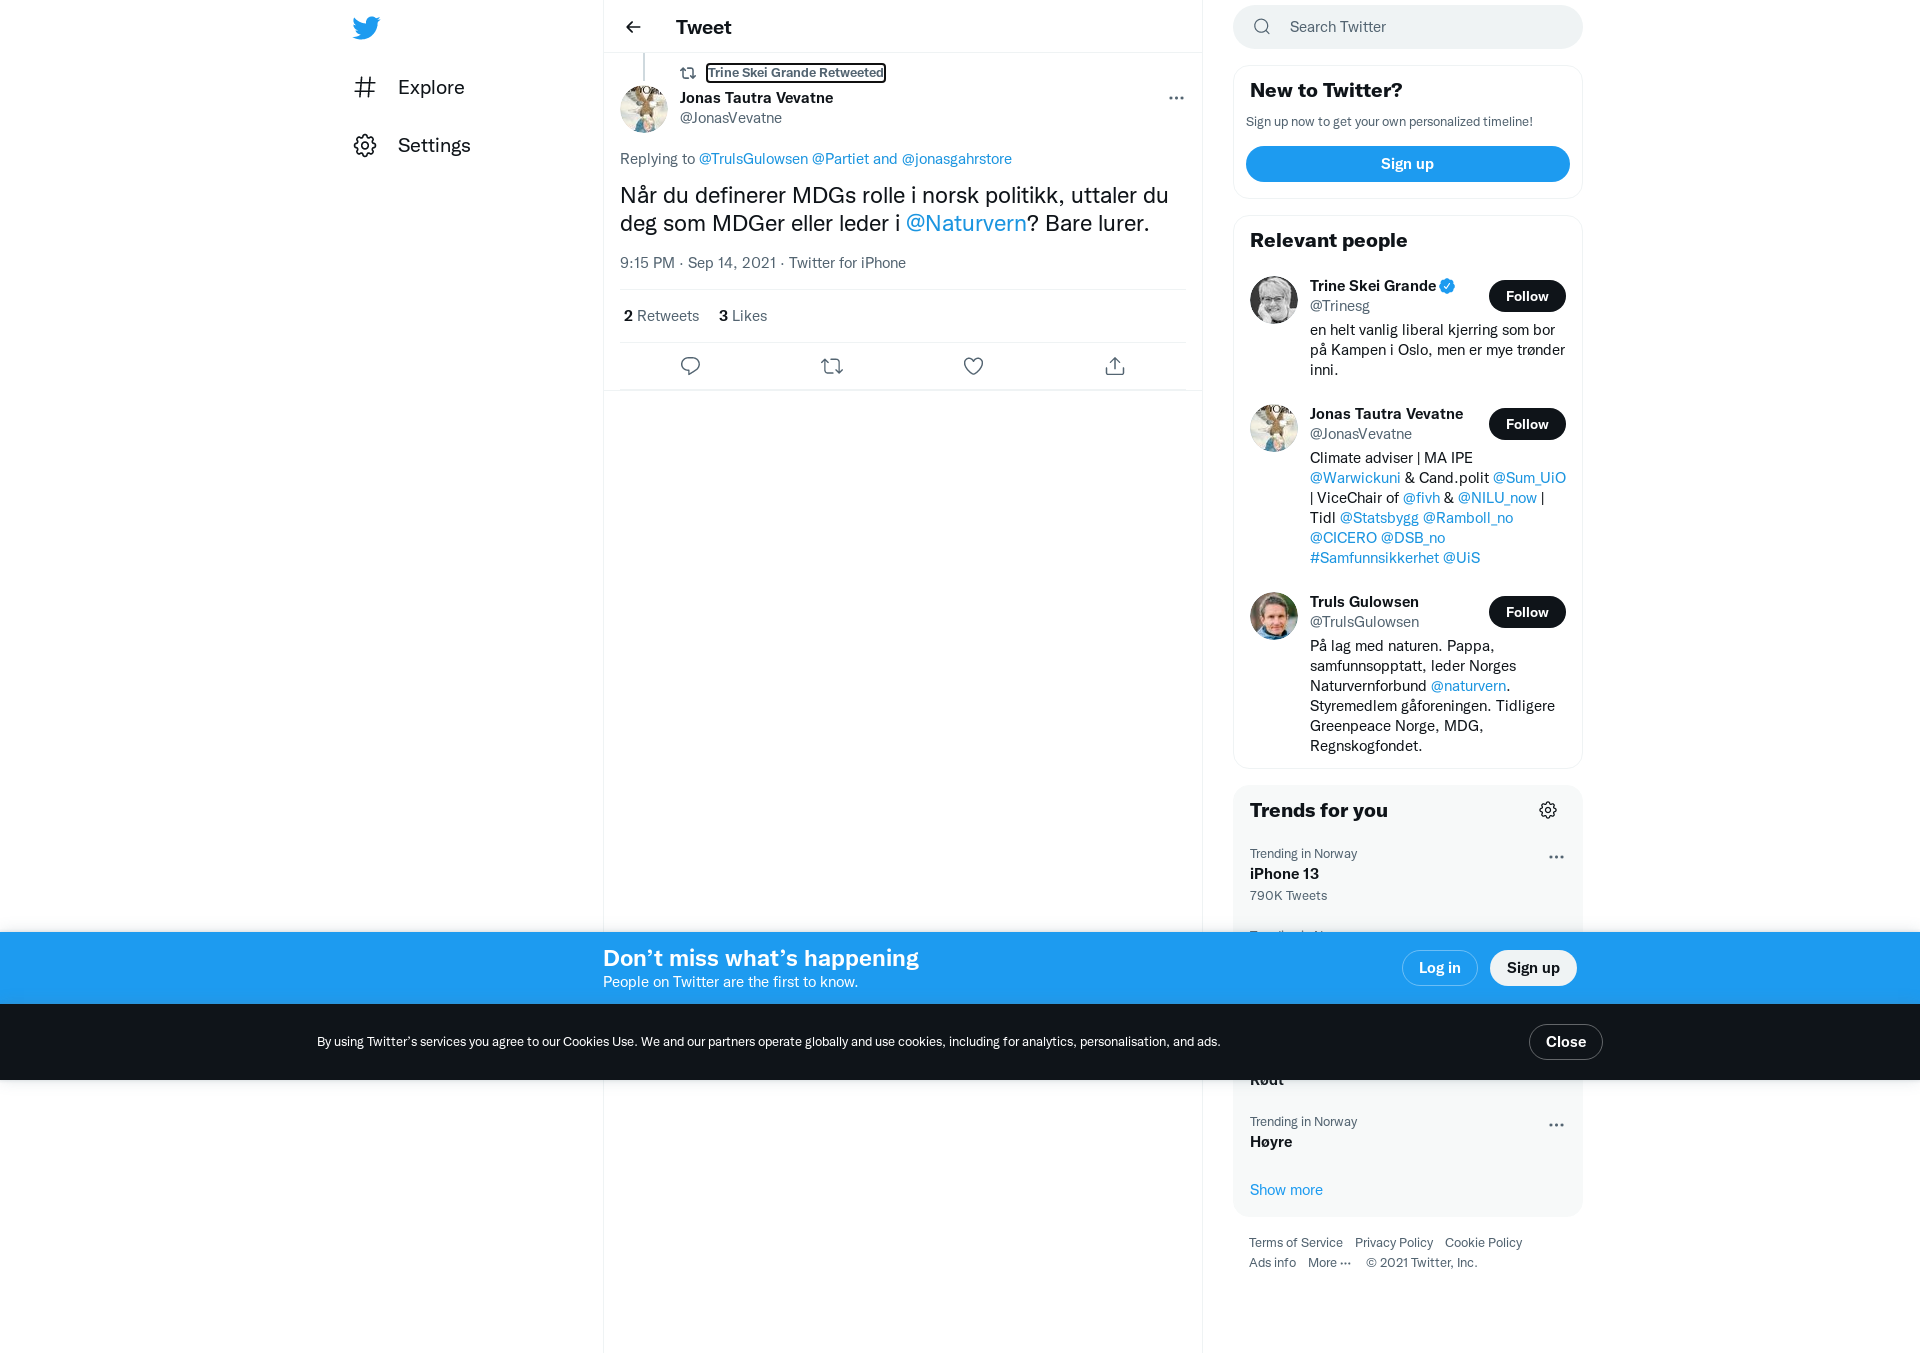Open Settings in the left sidebar
The height and width of the screenshot is (1353, 1920).
[412, 145]
